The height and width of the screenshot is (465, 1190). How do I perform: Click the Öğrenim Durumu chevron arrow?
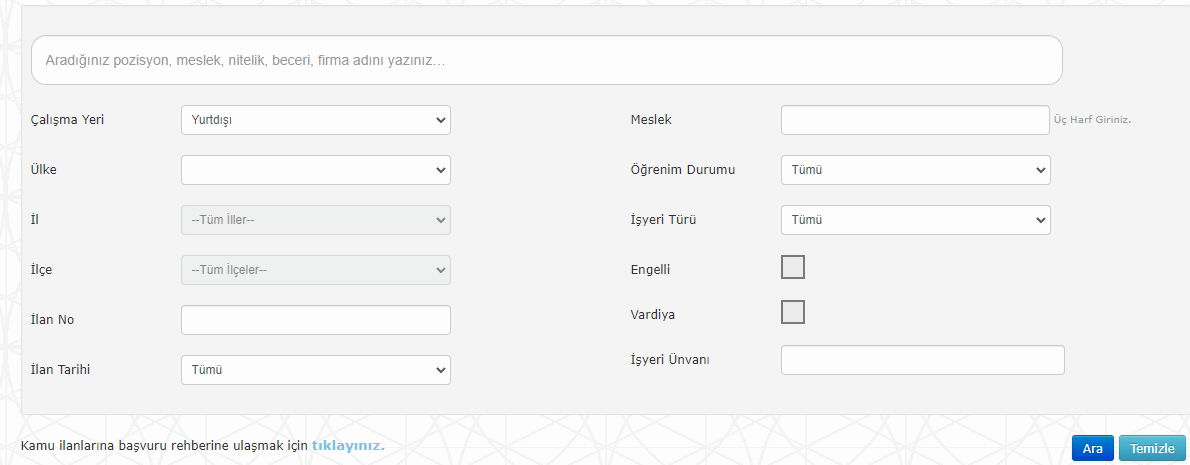[x=1040, y=170]
